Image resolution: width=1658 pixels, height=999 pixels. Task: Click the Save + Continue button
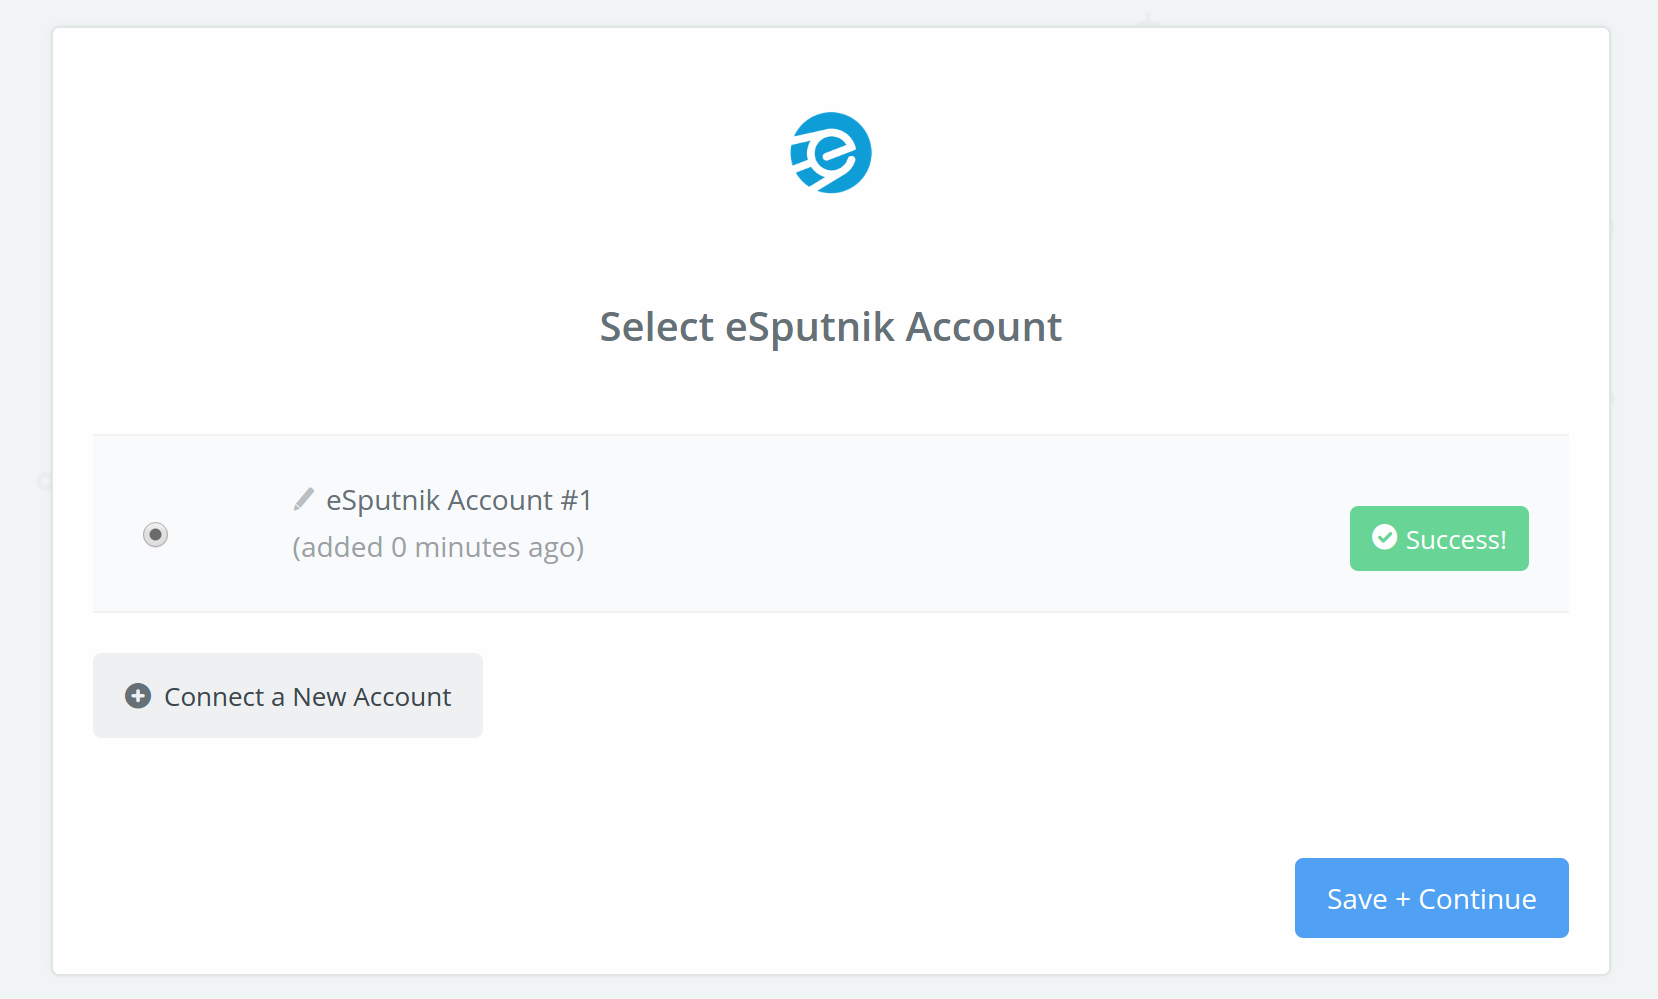1431,898
